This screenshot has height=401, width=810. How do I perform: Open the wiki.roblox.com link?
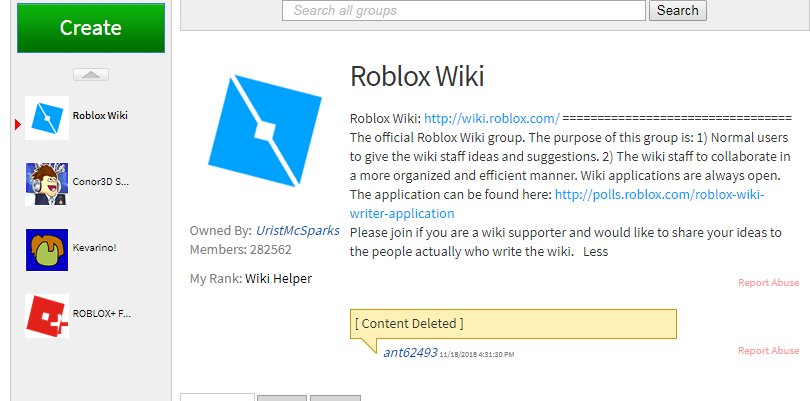point(492,118)
